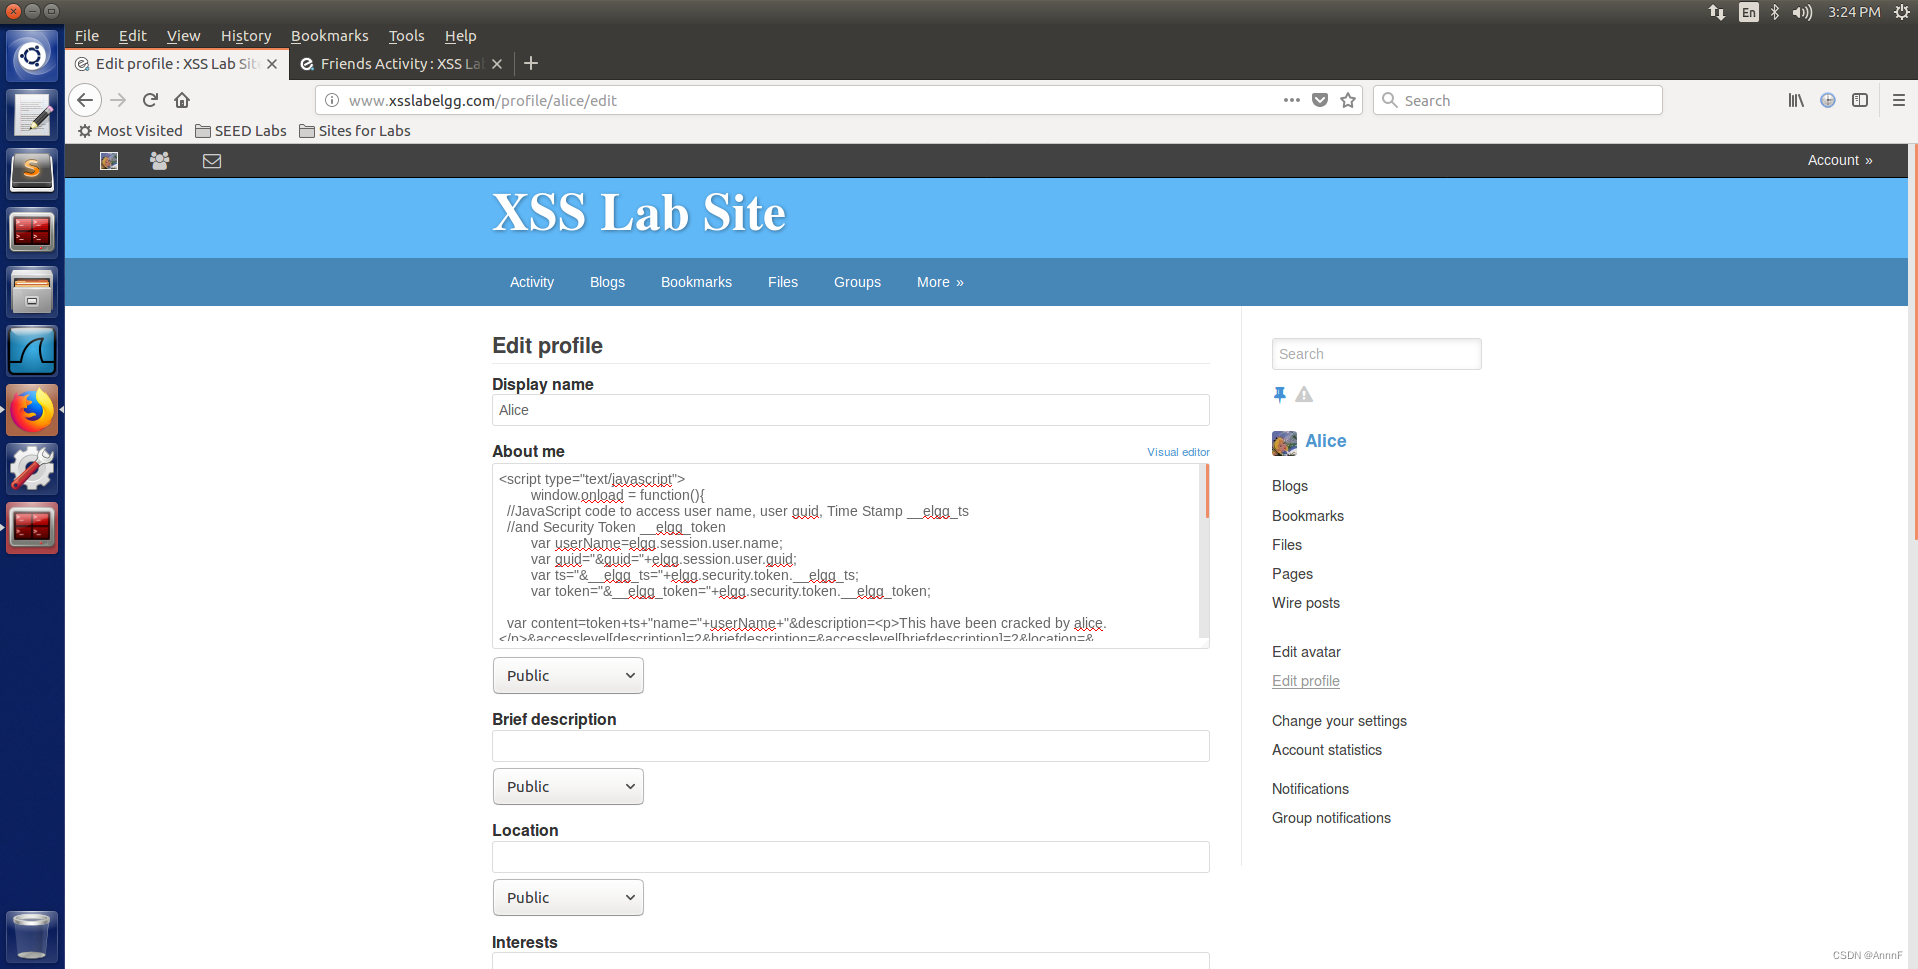Open the SEED Labs bookmarks folder
The image size is (1918, 969).
pyautogui.click(x=241, y=131)
